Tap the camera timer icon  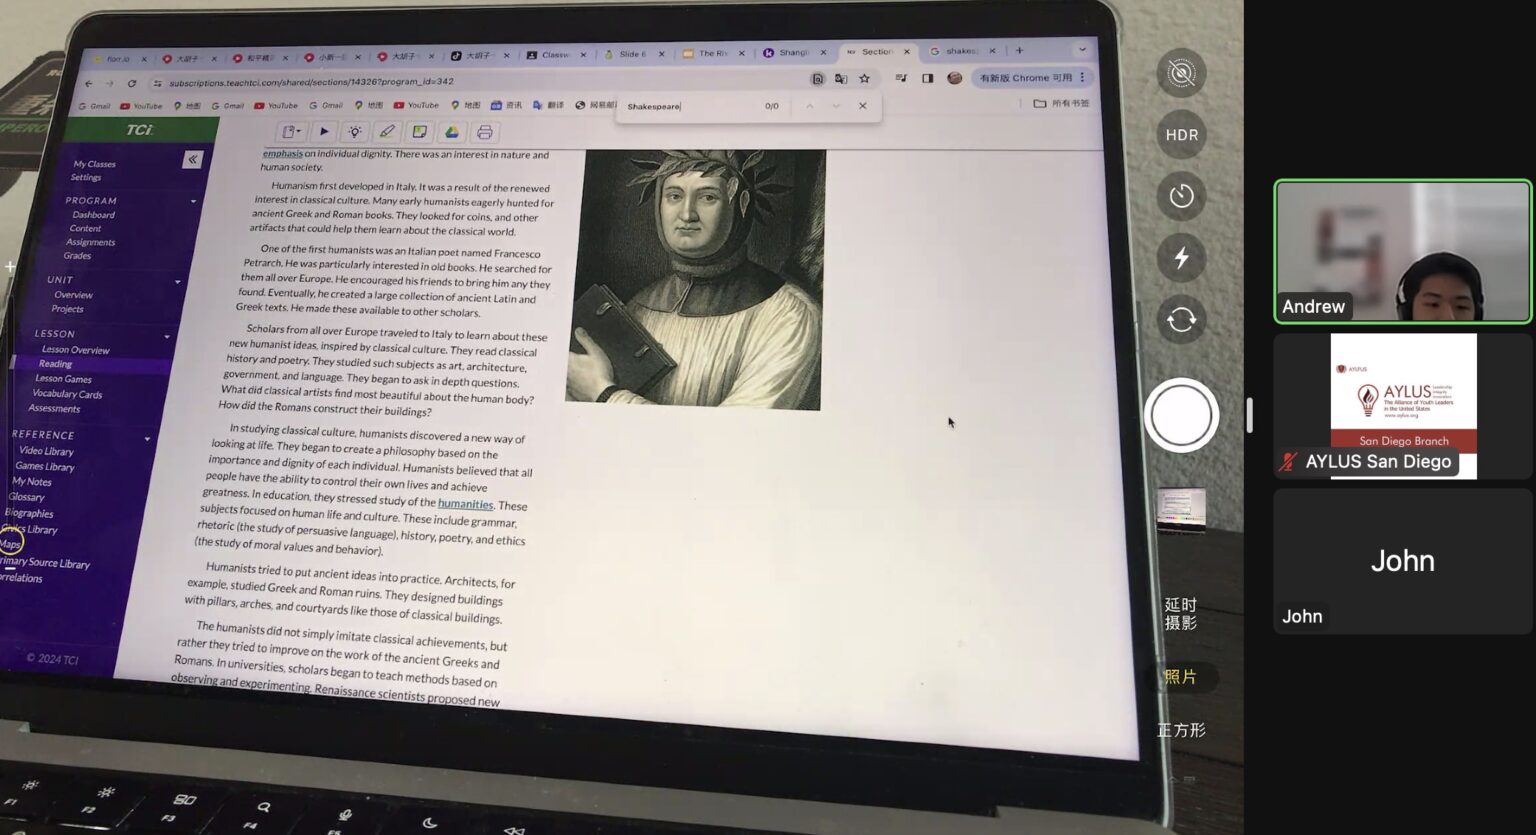1181,196
